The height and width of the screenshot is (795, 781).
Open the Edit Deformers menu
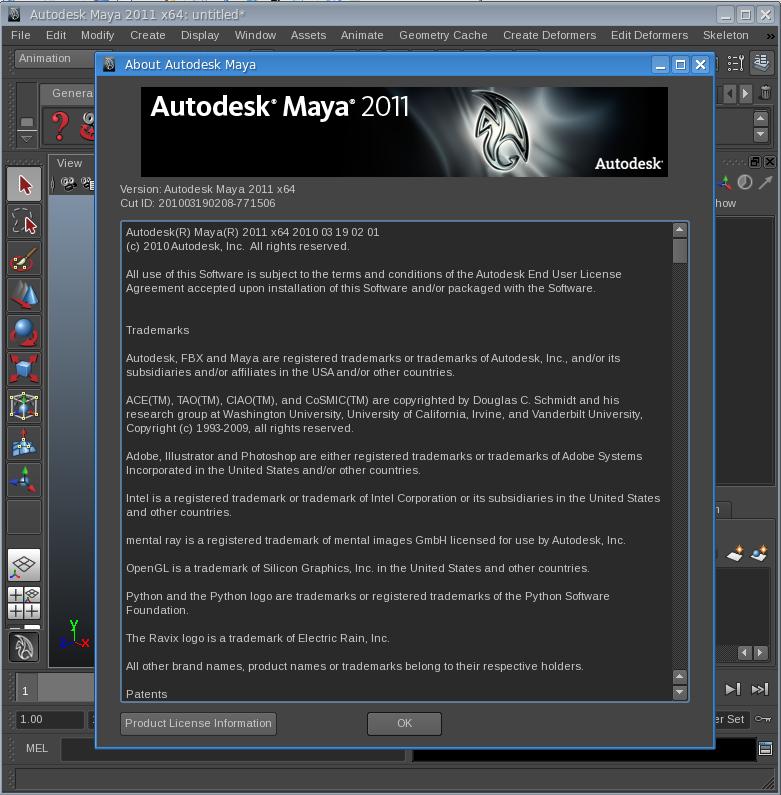click(649, 35)
